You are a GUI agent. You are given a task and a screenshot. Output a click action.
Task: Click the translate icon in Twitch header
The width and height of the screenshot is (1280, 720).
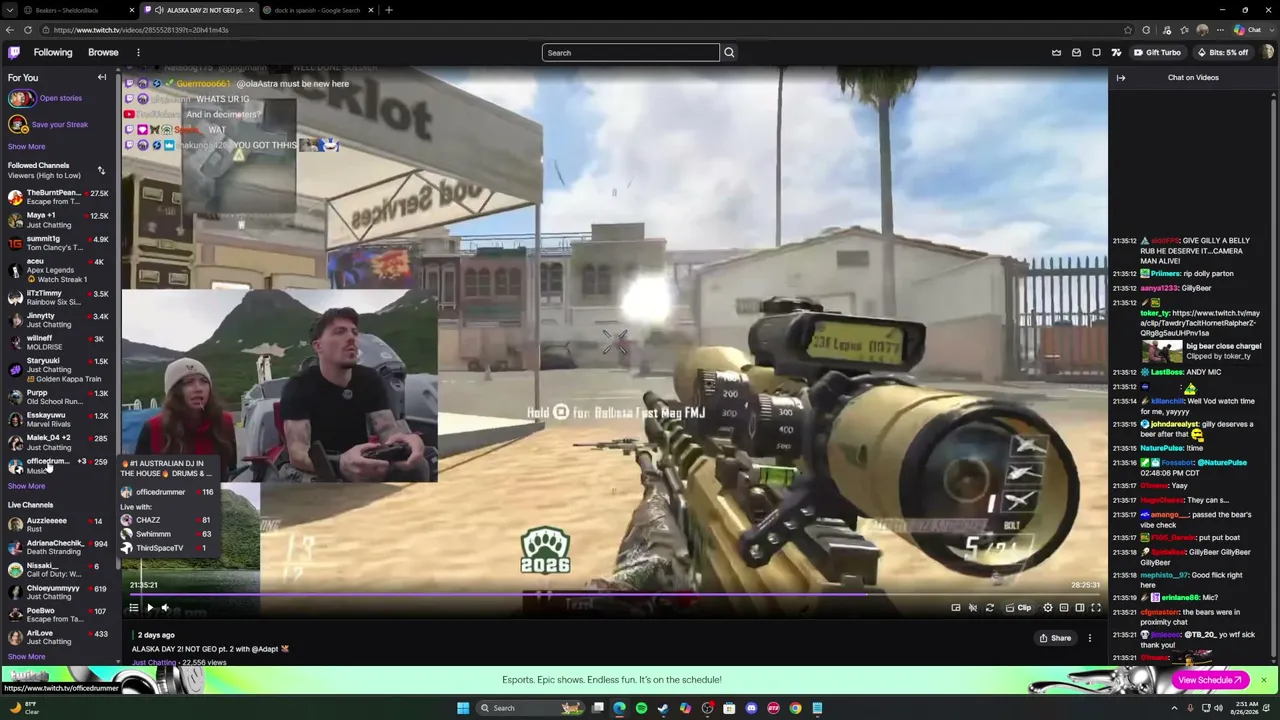(x=1116, y=53)
